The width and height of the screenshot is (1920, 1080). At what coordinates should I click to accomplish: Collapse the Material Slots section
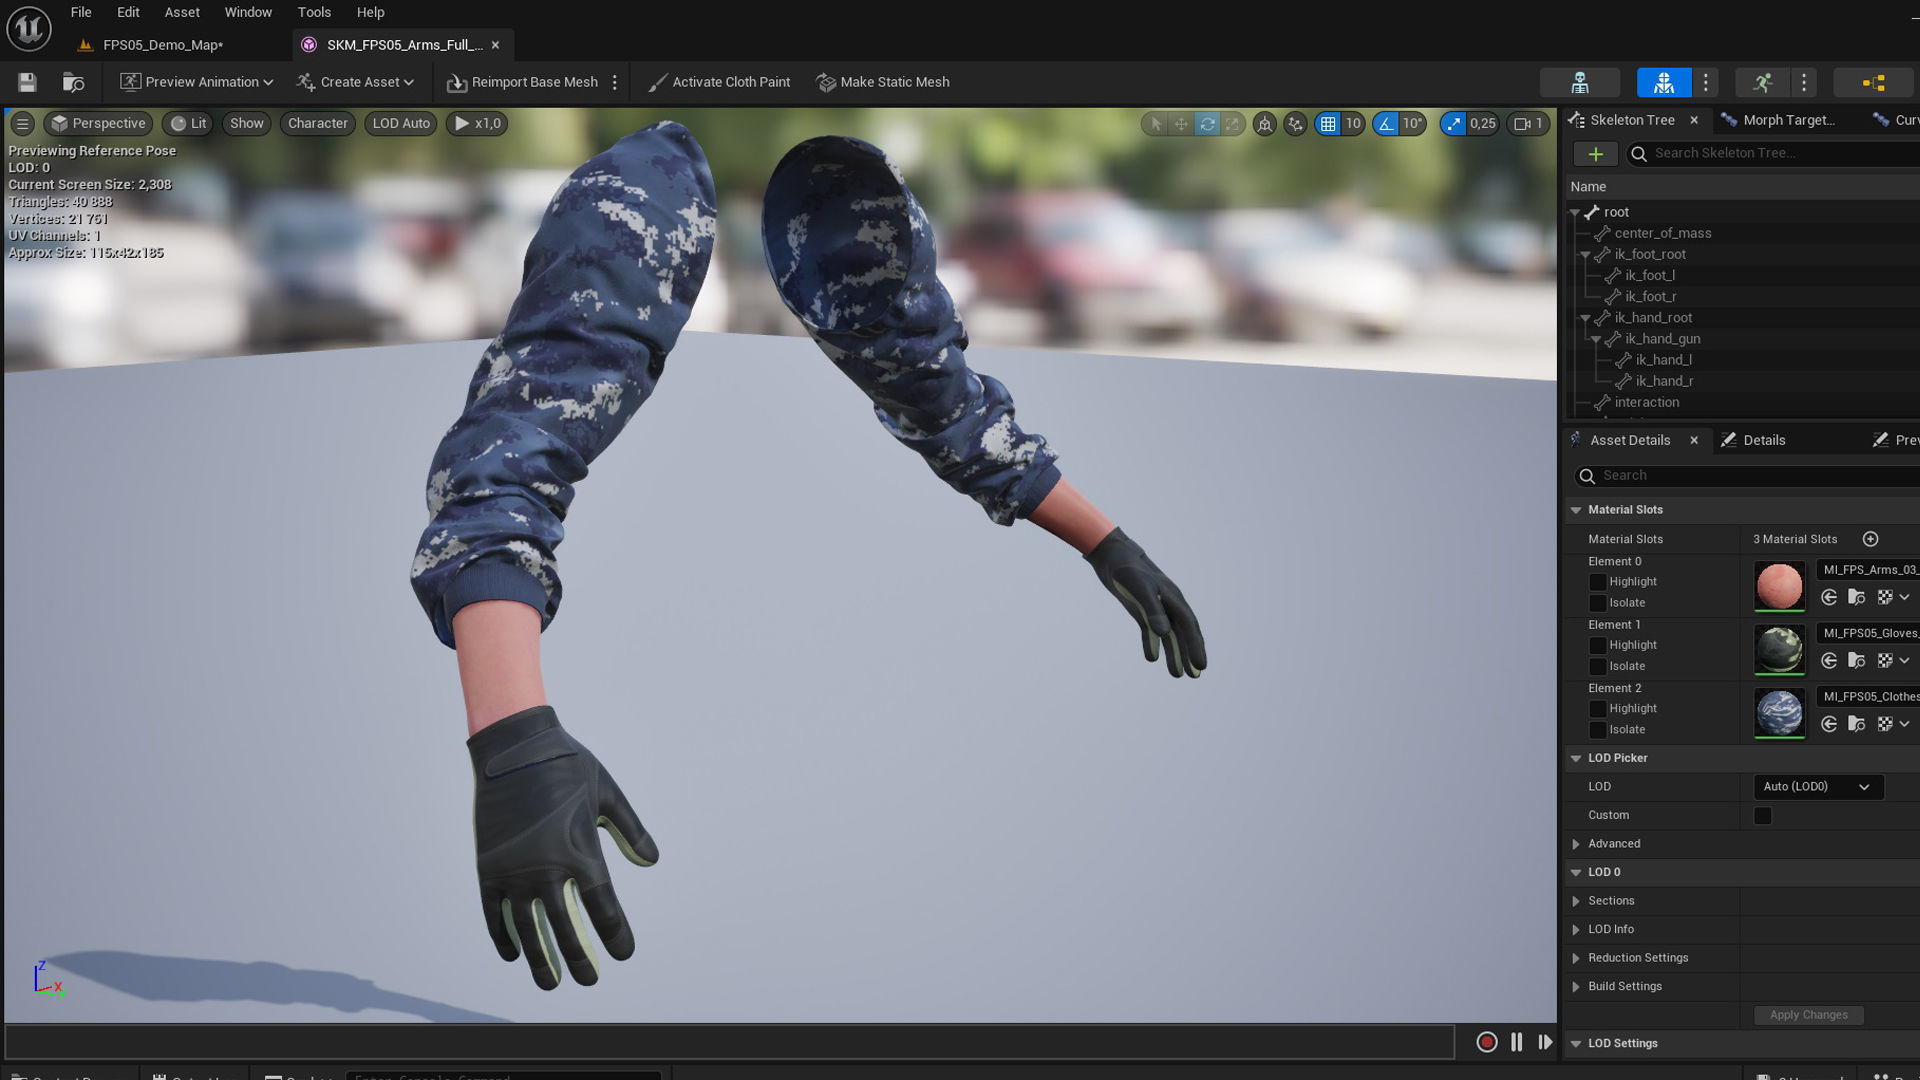pyautogui.click(x=1576, y=510)
